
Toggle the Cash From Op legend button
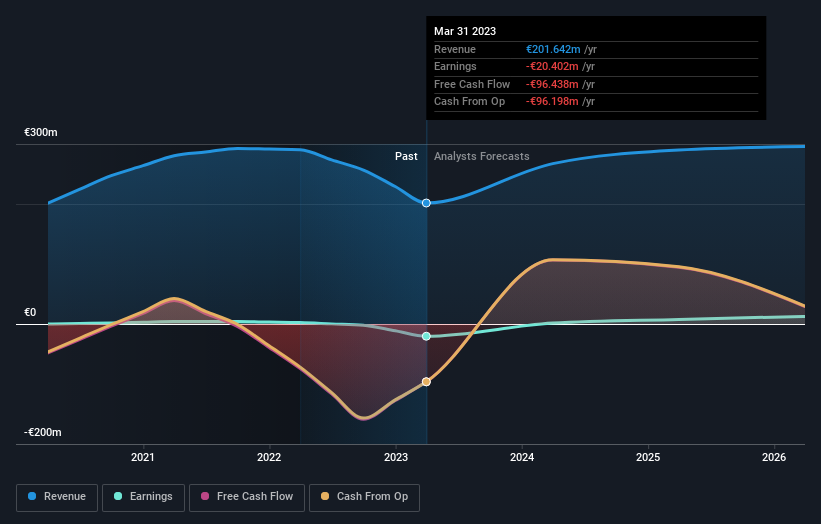(364, 497)
